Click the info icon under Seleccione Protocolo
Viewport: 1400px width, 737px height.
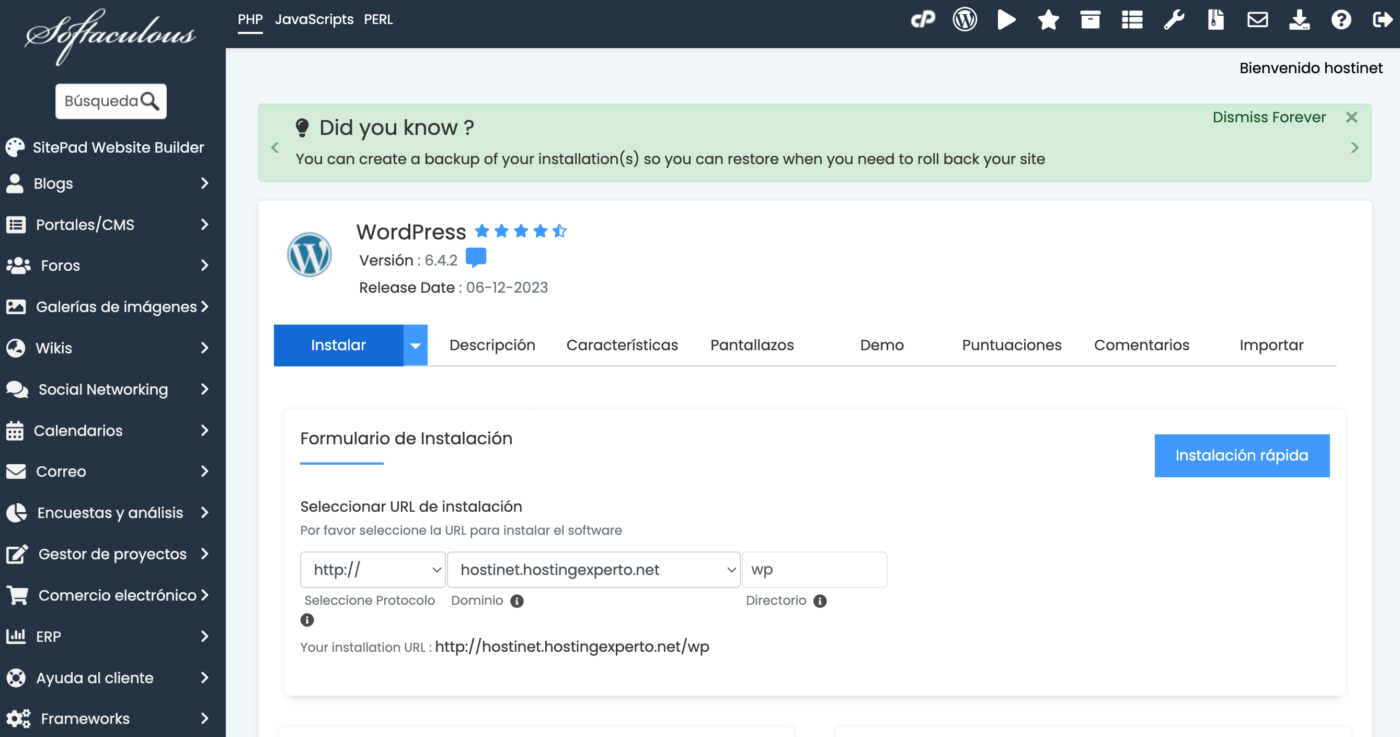coord(307,620)
